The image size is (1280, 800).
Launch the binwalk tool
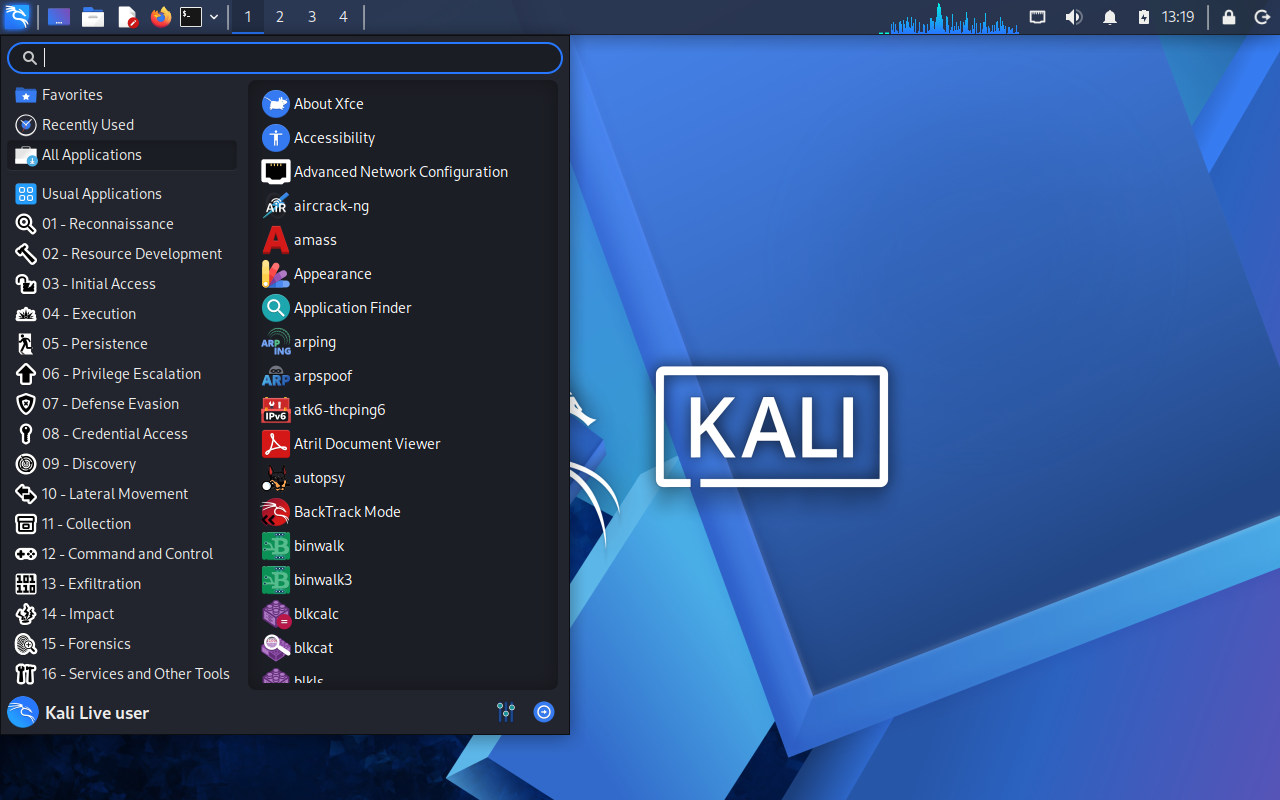(403, 546)
